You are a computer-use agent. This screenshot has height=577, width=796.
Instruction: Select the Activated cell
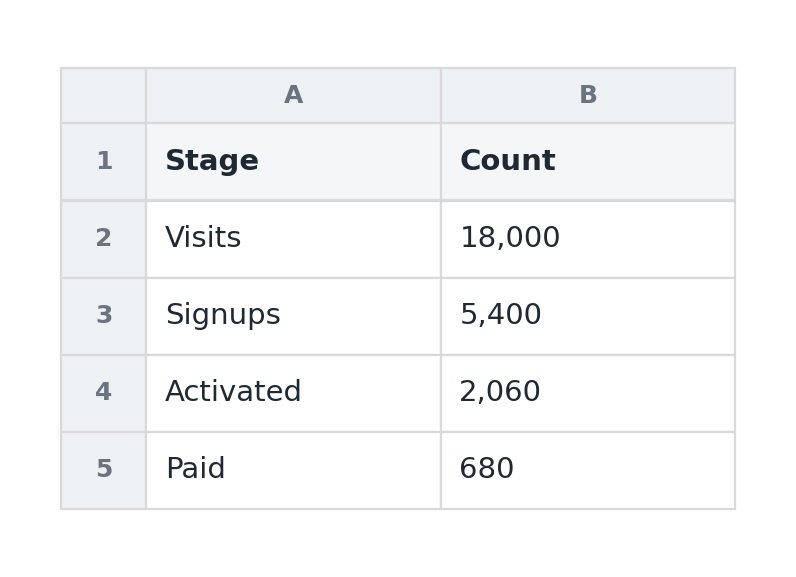coord(293,394)
